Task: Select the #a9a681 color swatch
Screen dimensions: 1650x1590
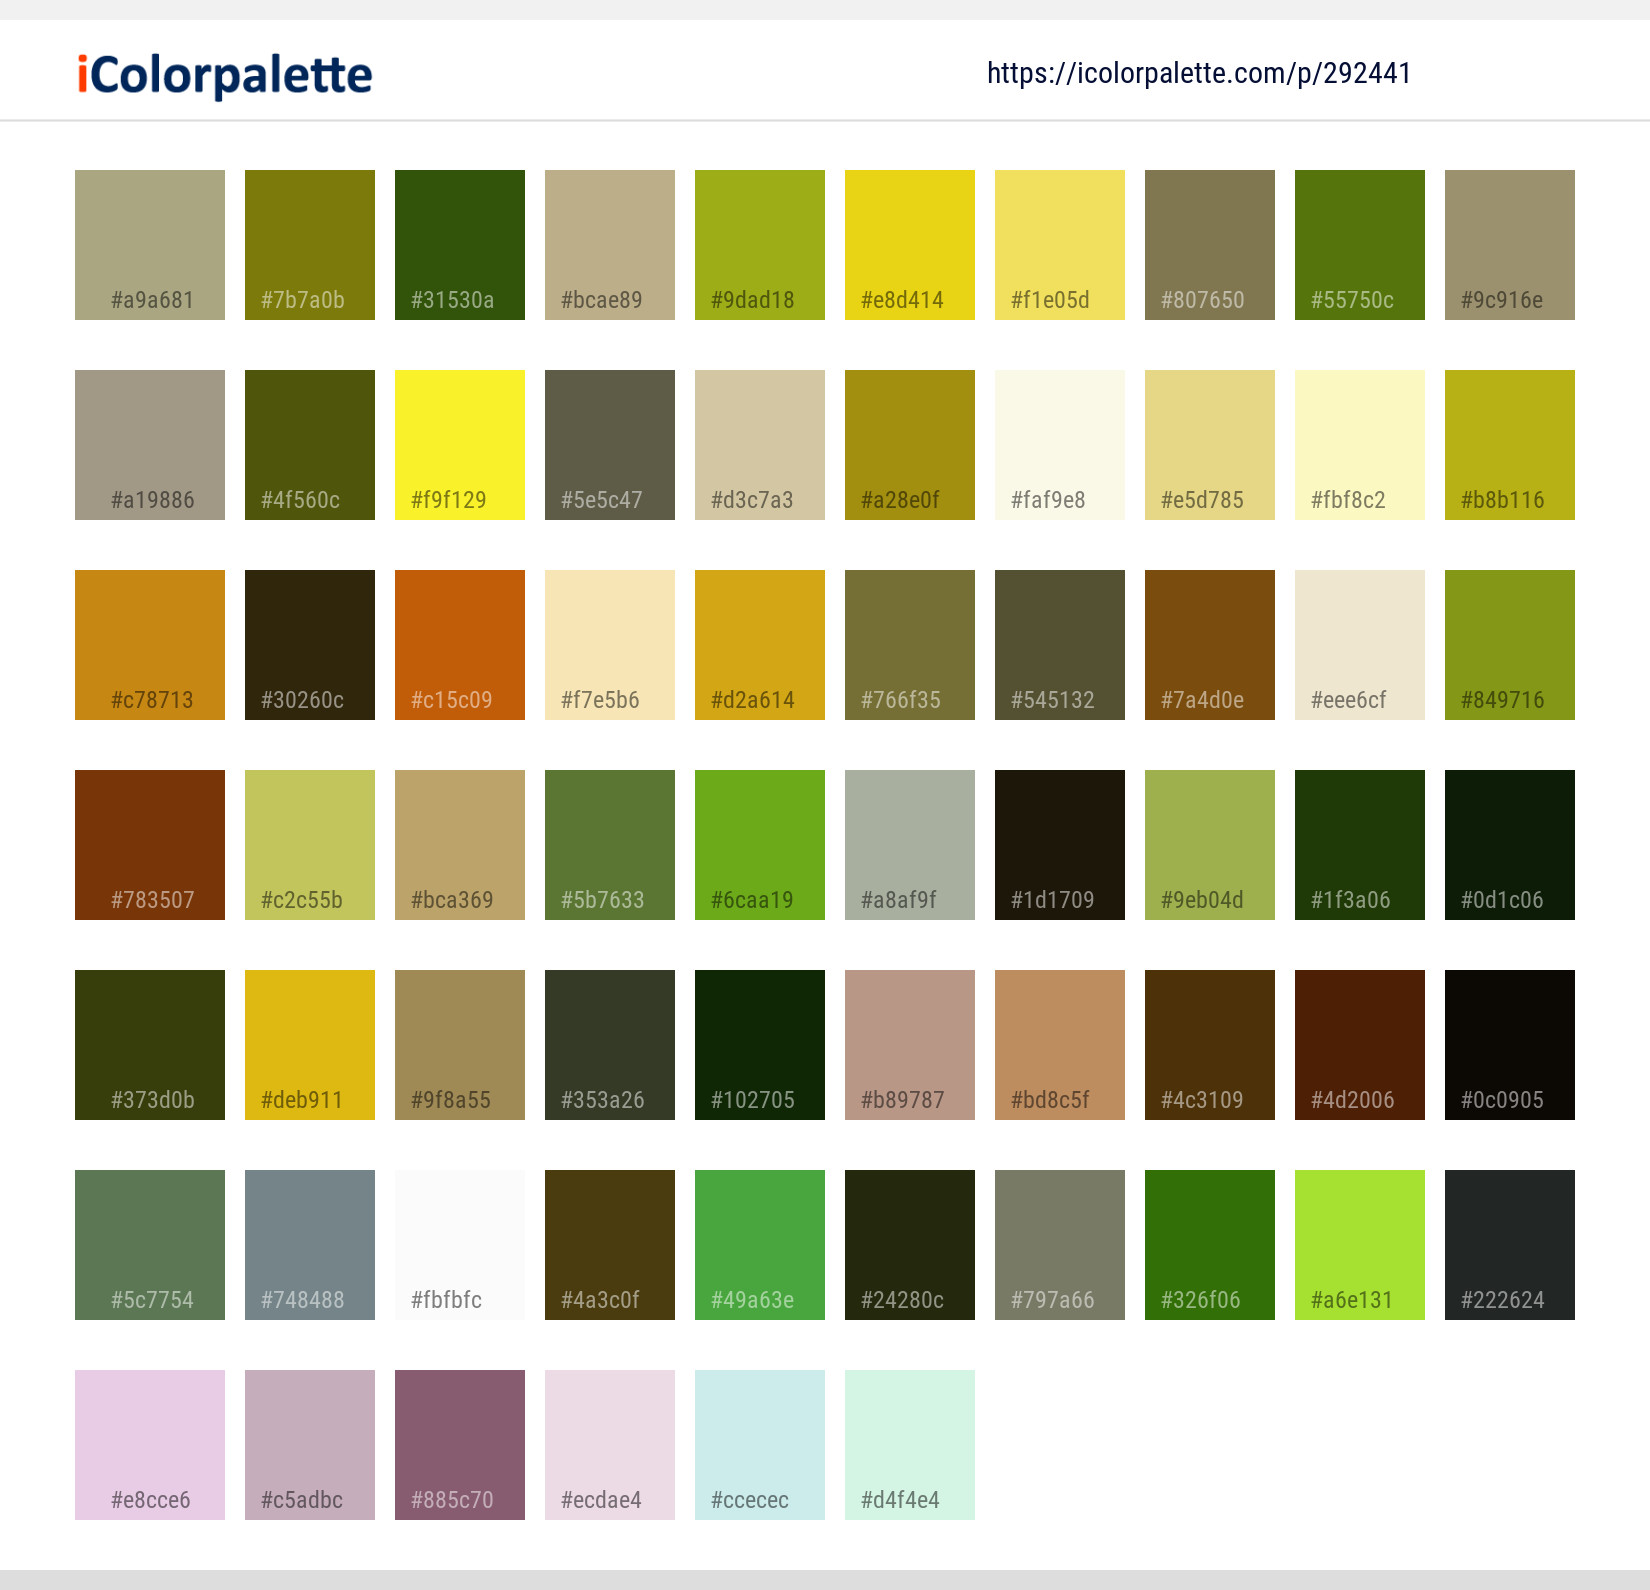Action: click(149, 244)
